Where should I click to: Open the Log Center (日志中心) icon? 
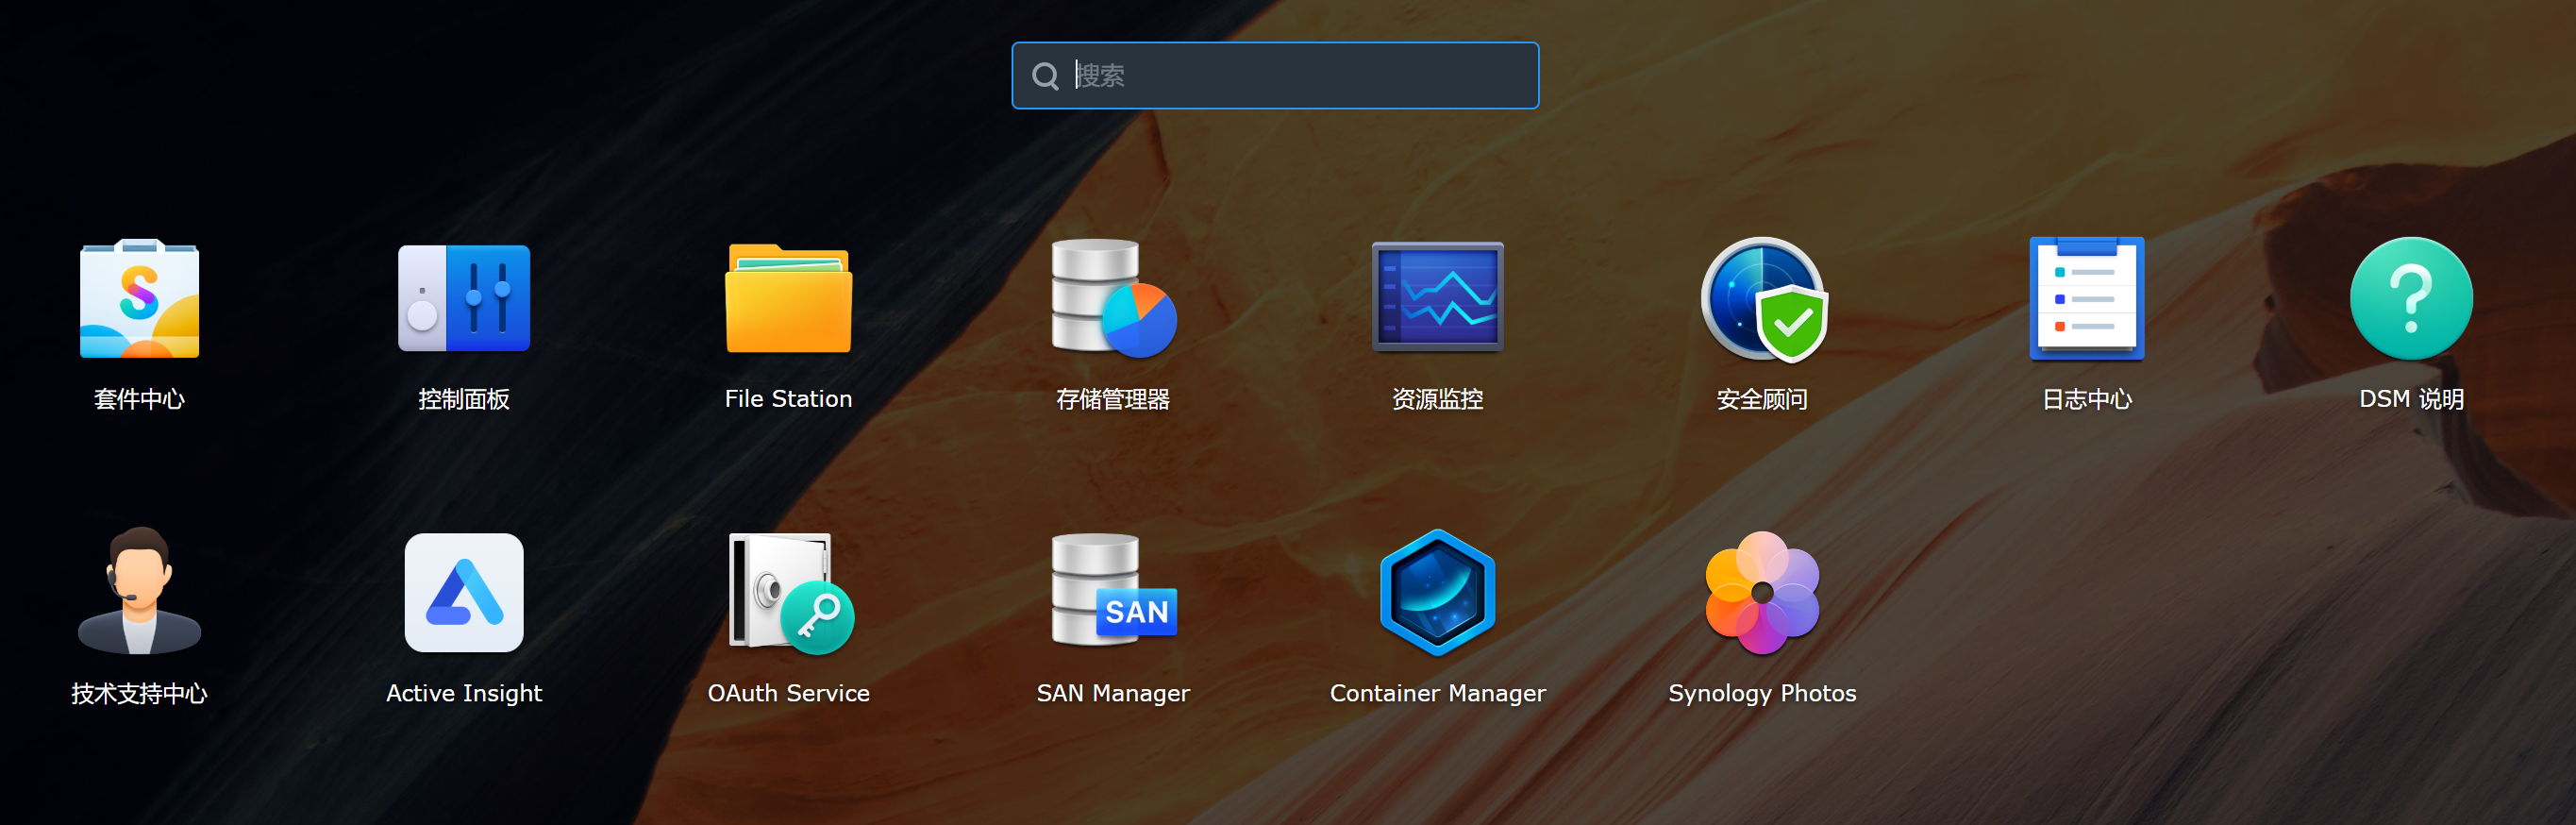[x=2086, y=298]
